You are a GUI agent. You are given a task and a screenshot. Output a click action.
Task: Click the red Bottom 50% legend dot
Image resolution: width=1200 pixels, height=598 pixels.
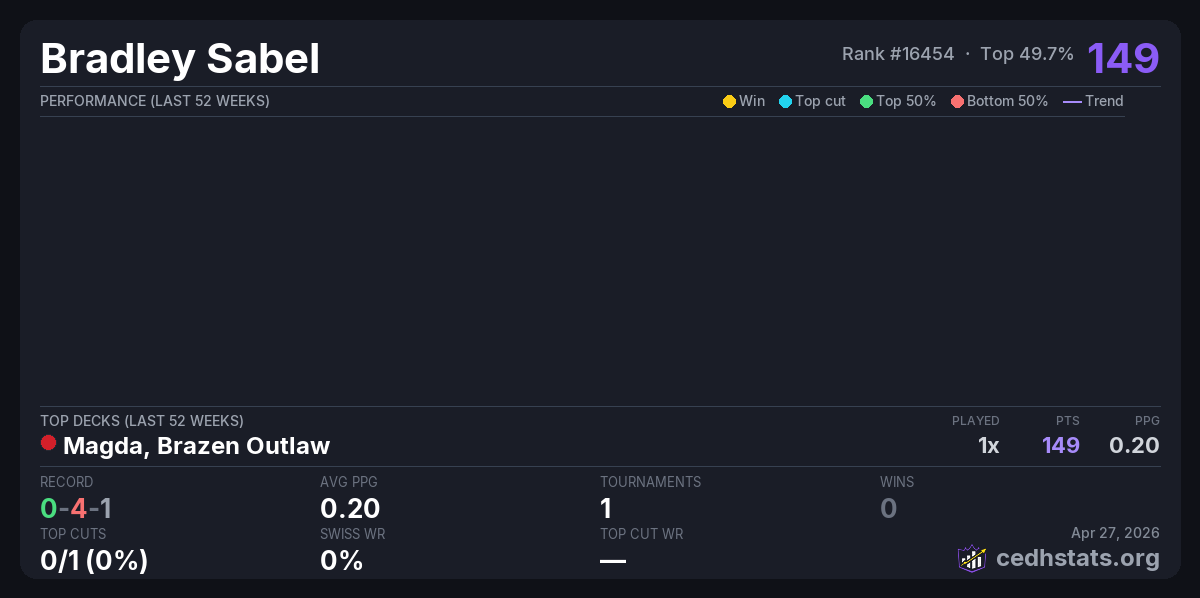click(x=957, y=101)
